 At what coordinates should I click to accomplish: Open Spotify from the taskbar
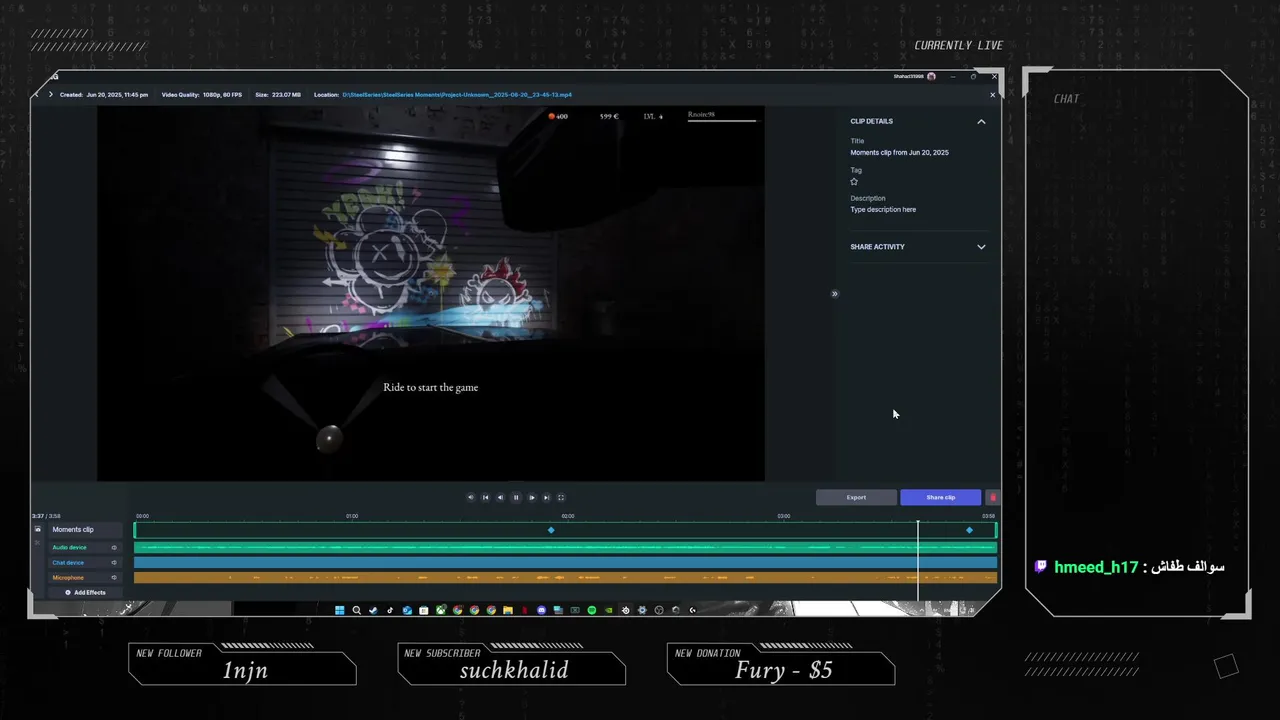pos(592,610)
